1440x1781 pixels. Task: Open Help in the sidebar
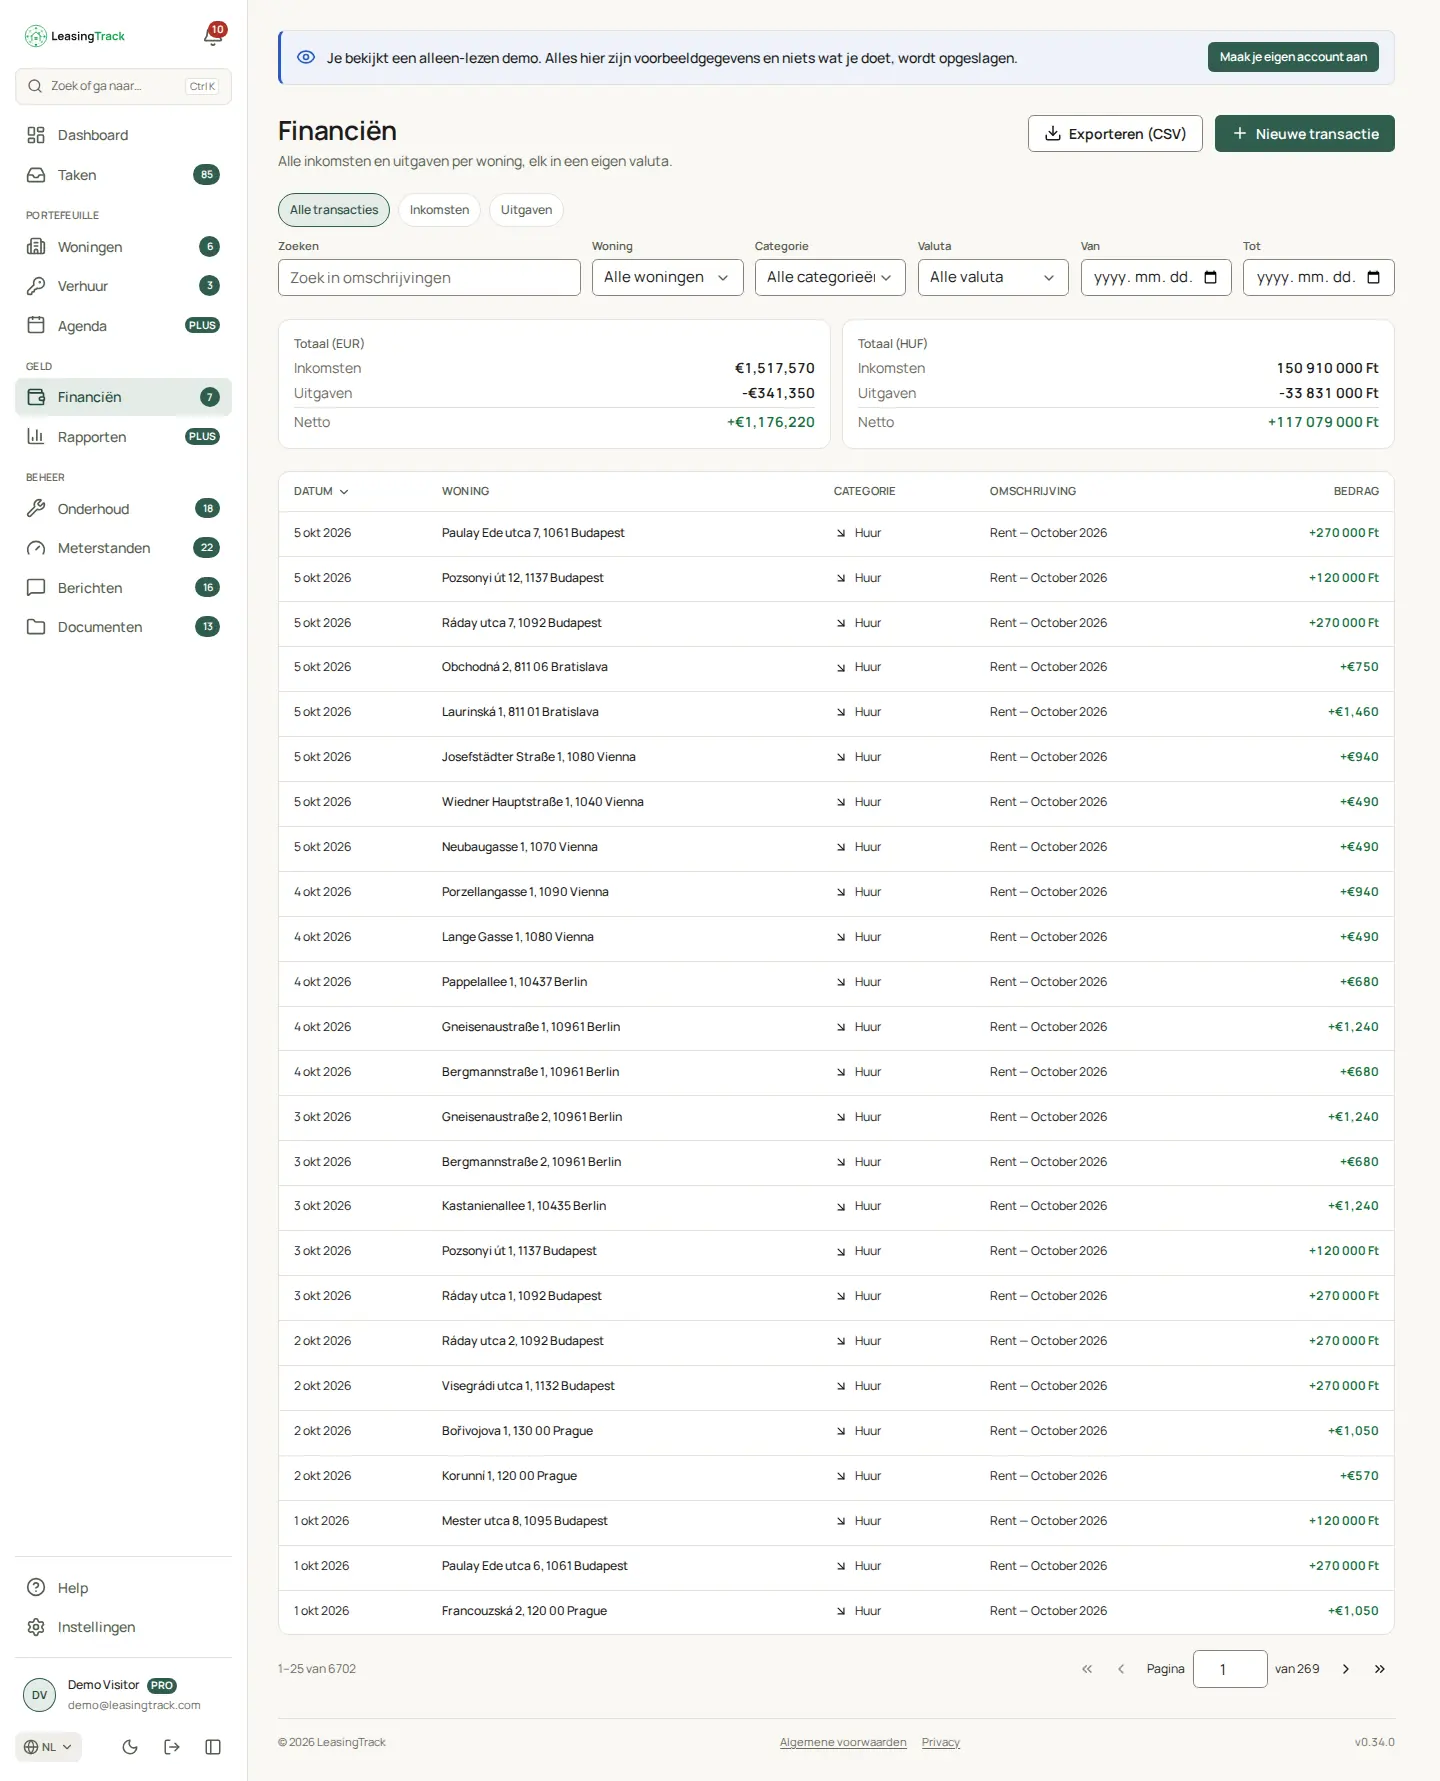[x=123, y=1588]
